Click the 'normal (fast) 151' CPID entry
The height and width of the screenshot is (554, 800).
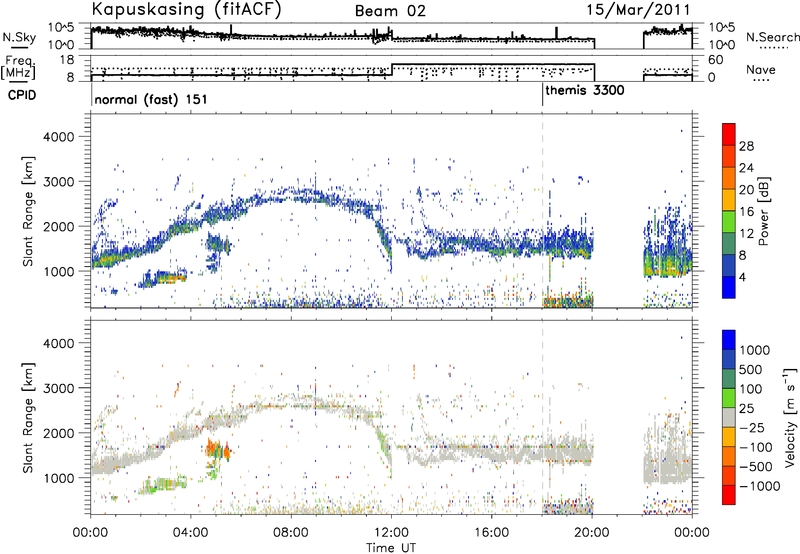[x=151, y=99]
